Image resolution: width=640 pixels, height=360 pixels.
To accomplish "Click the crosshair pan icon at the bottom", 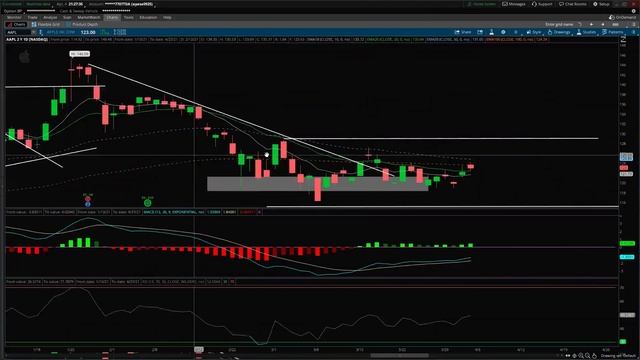I will (574, 356).
